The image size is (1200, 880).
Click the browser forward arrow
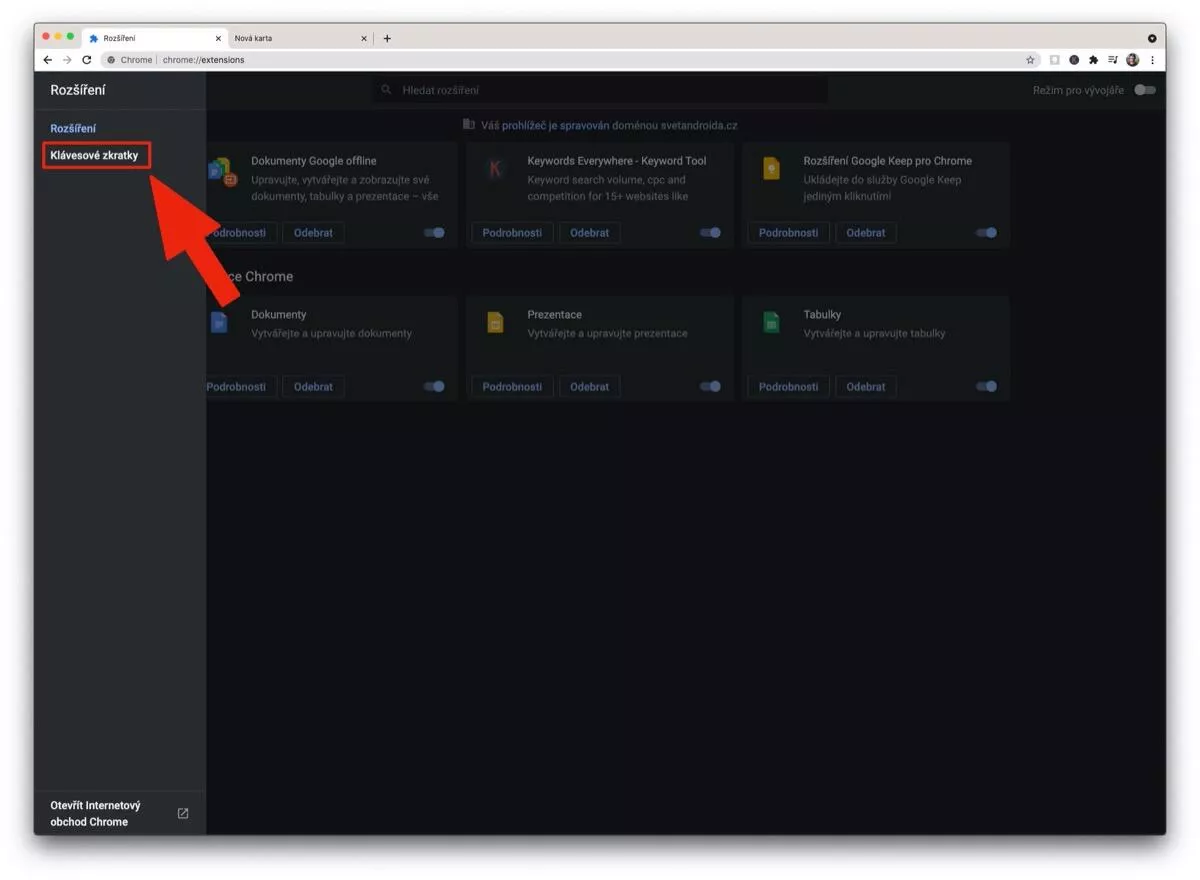[x=67, y=60]
